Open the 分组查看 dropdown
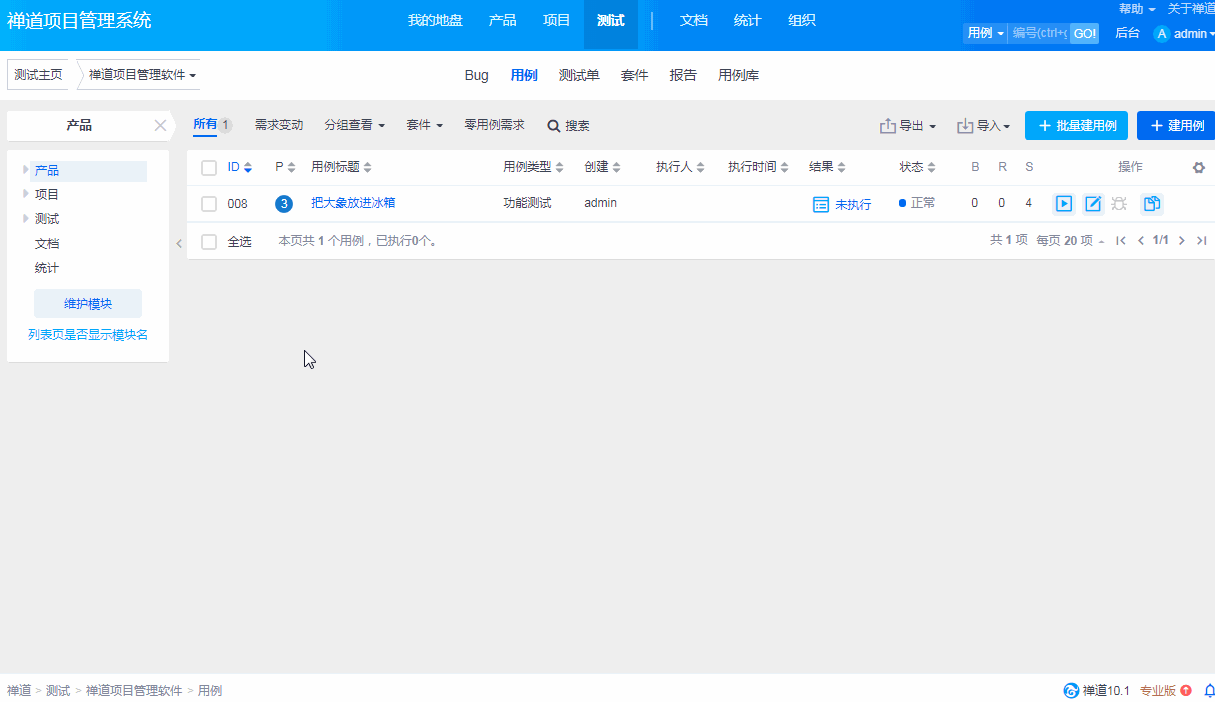 coord(354,126)
